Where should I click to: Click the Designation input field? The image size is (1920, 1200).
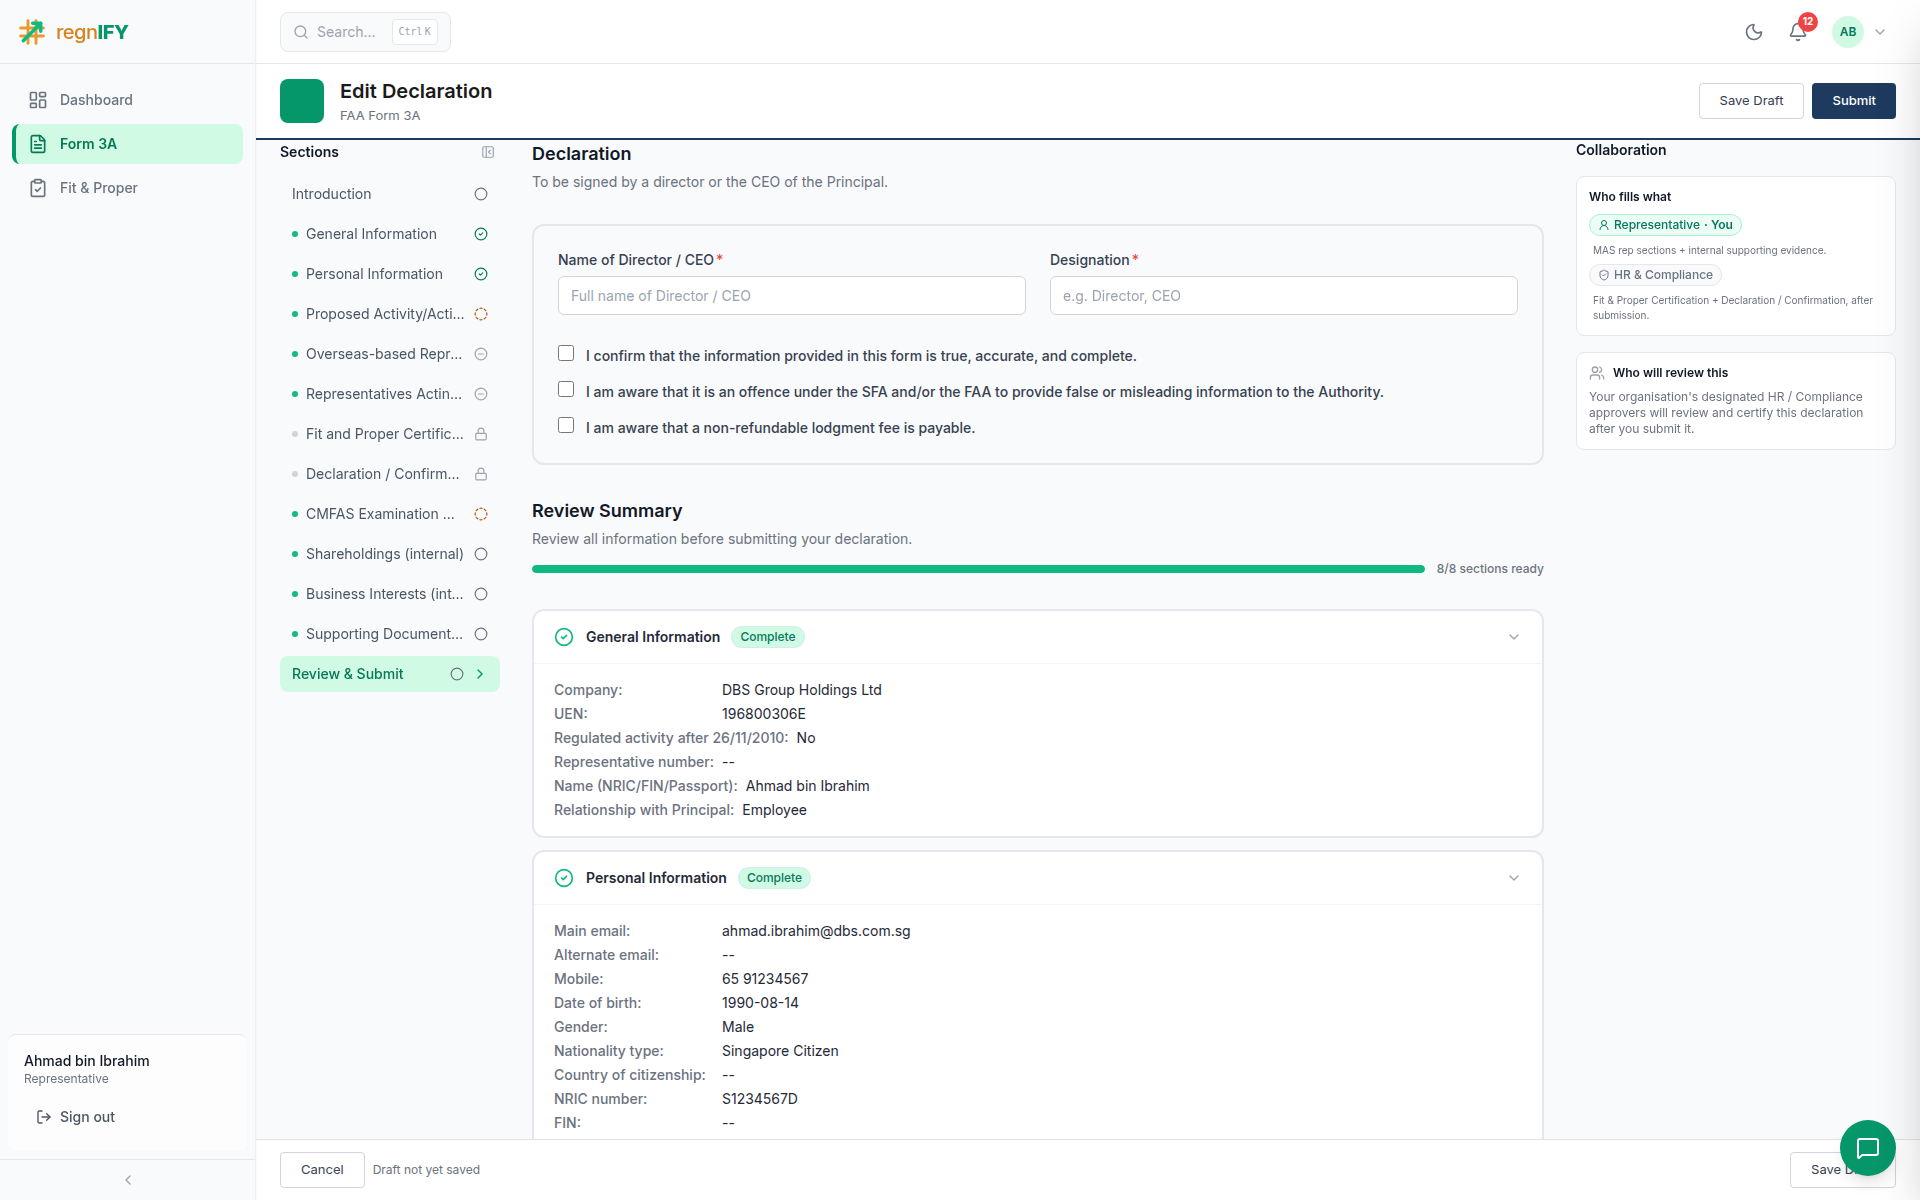pos(1284,296)
